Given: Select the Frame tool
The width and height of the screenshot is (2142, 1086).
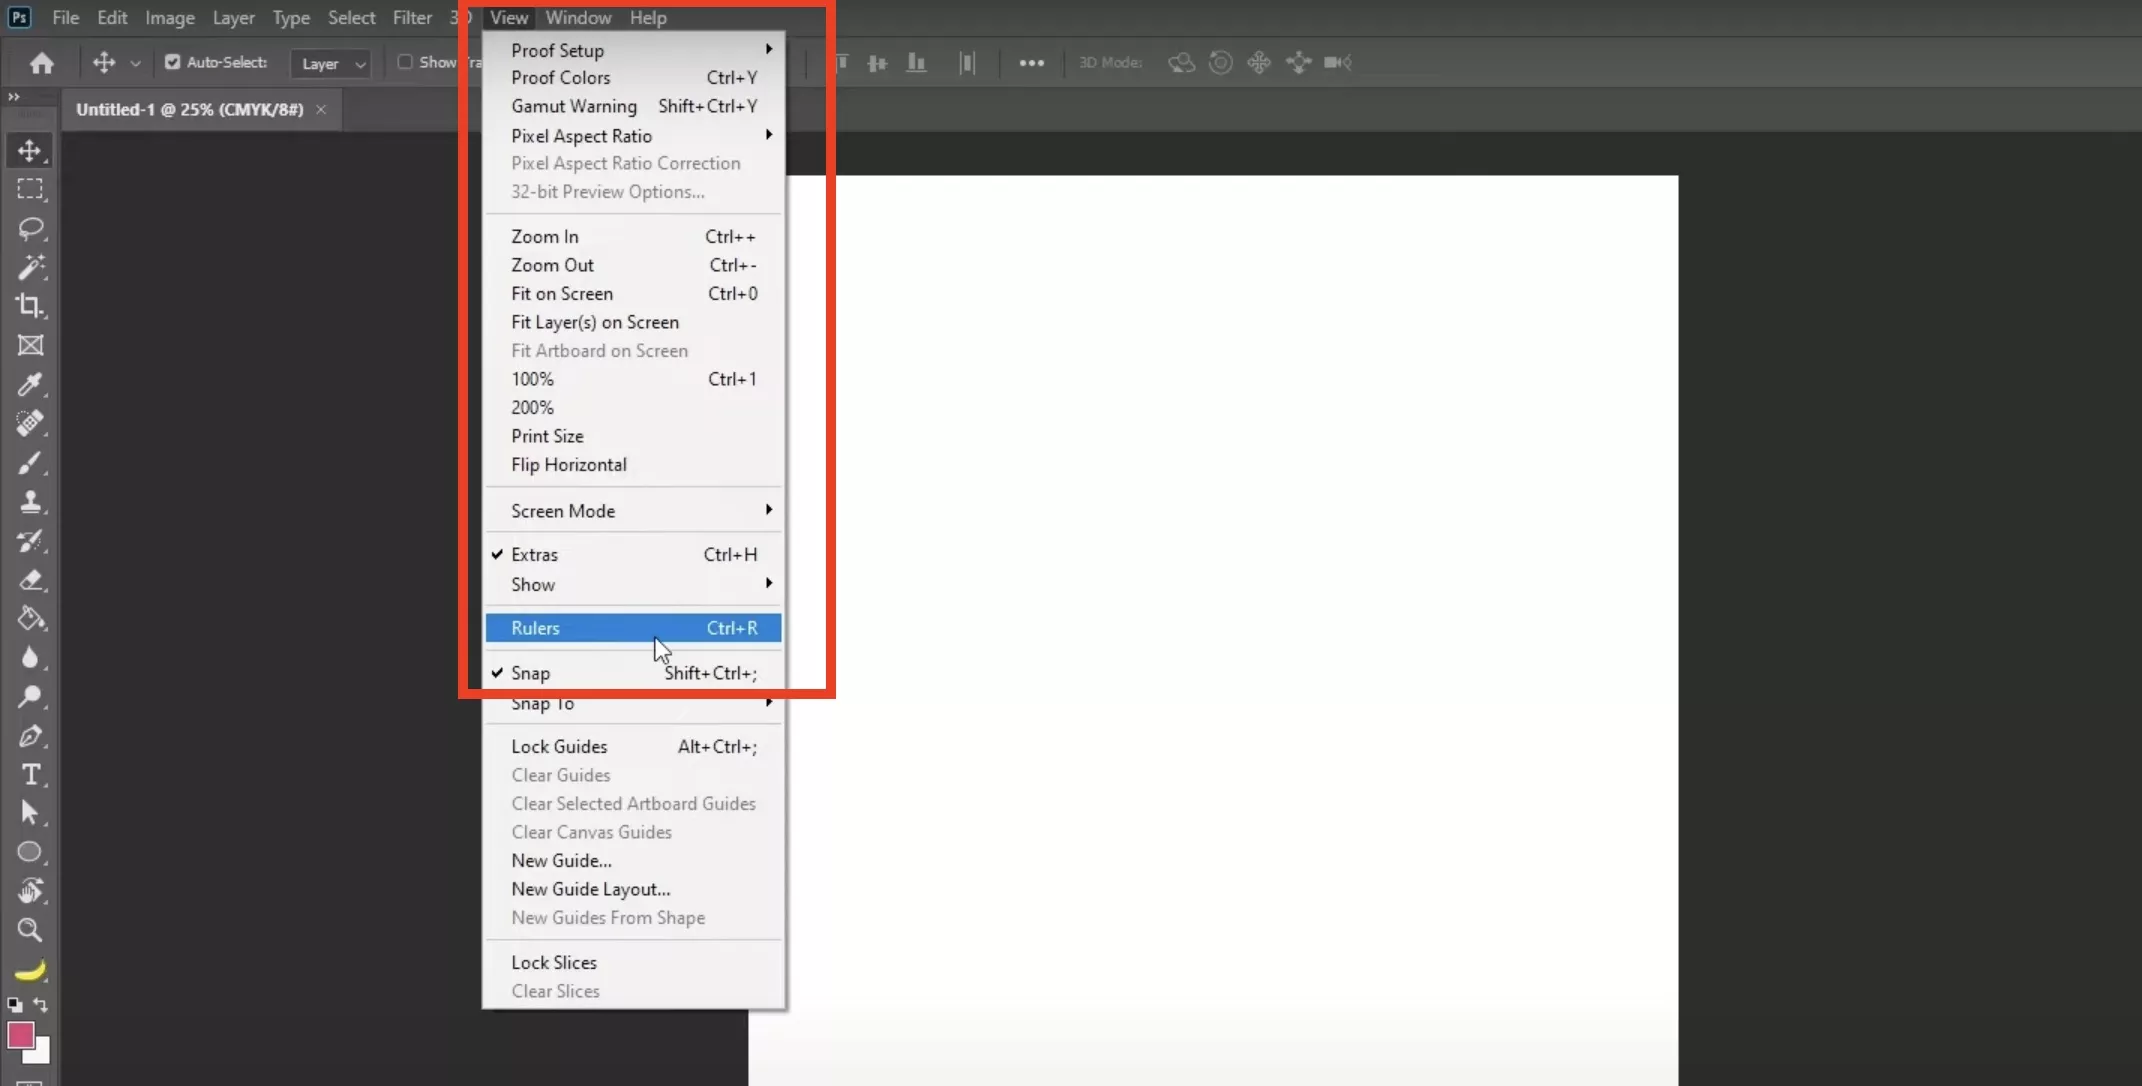Looking at the screenshot, I should point(30,345).
